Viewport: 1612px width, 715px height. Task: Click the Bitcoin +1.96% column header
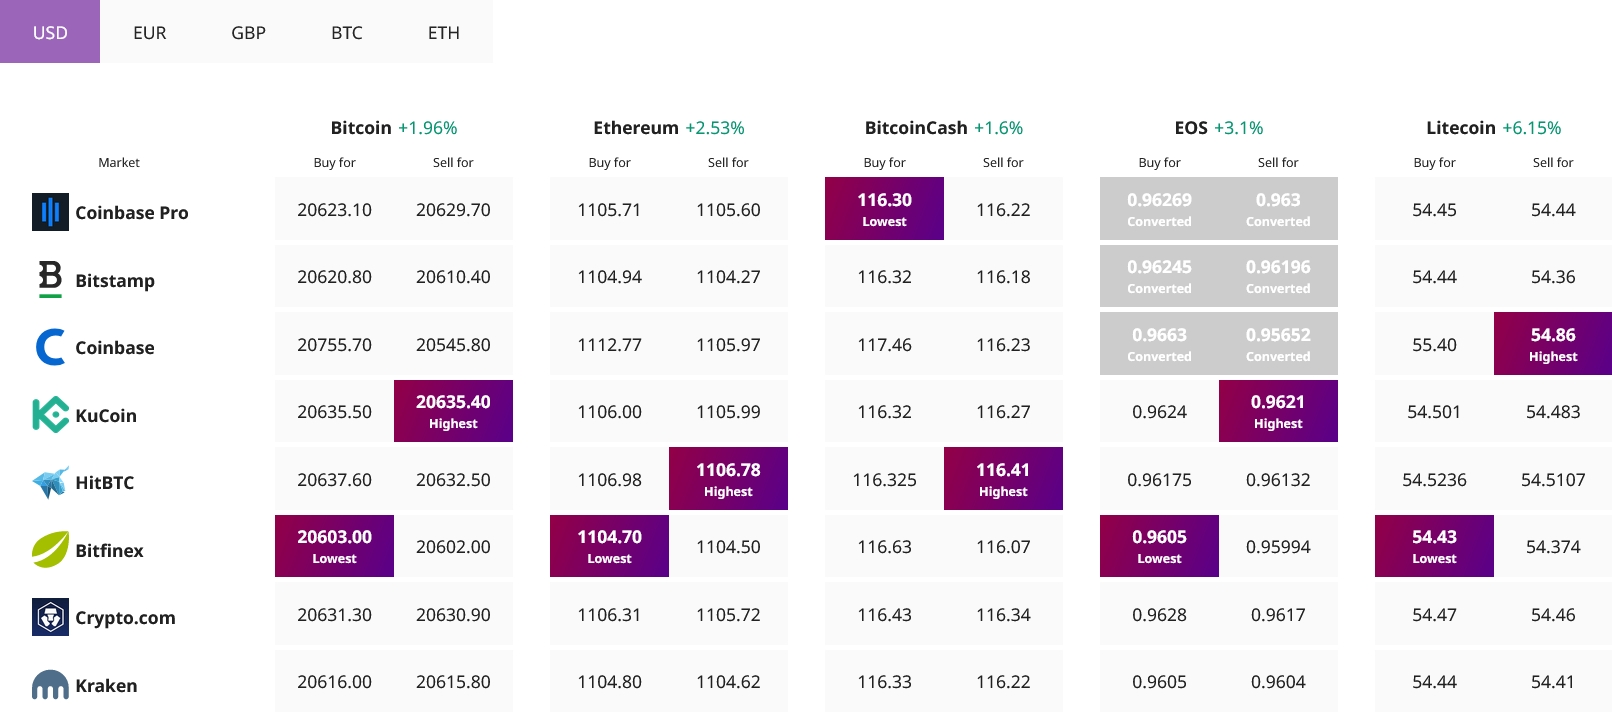[x=394, y=128]
